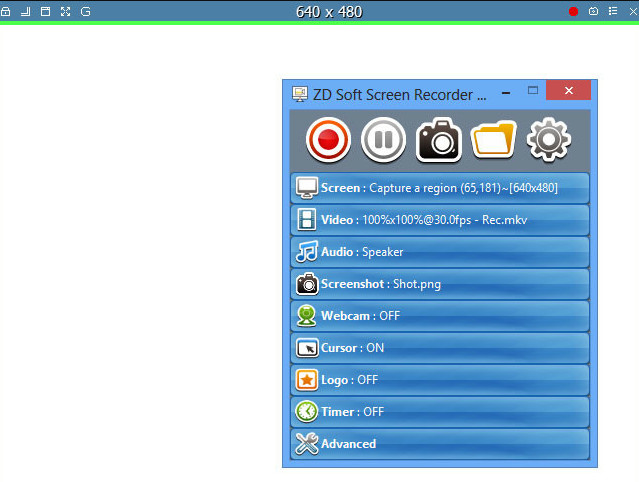Screen dimensions: 639x482
Task: Capture a screenshot with the large camera icon
Action: [x=438, y=140]
